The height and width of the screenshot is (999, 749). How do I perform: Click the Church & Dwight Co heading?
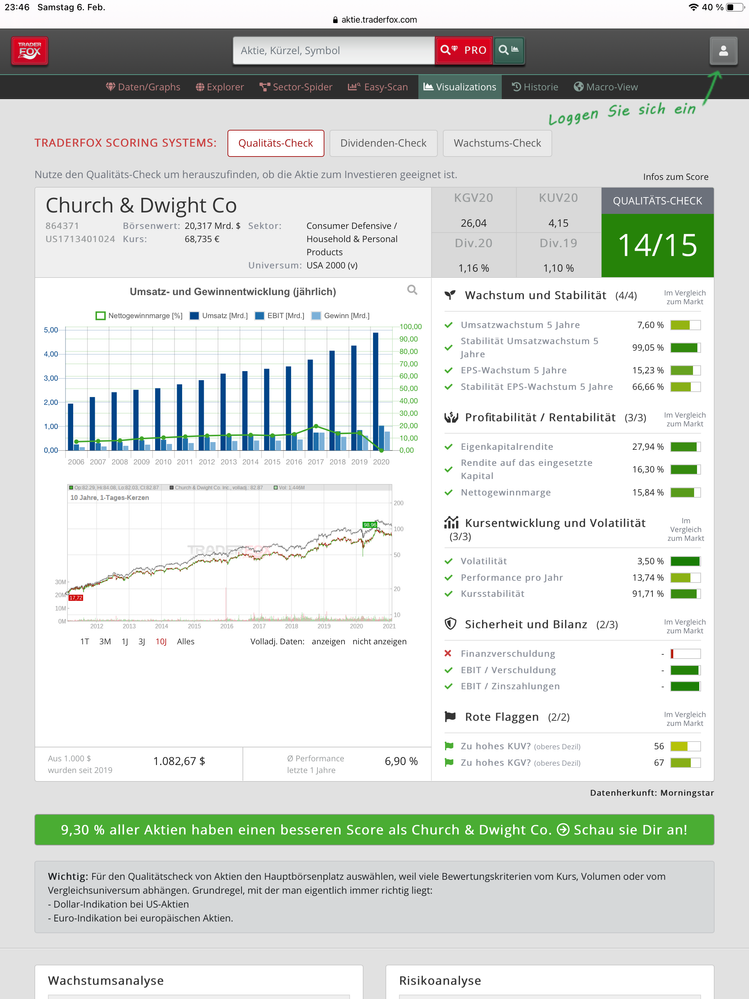(x=141, y=205)
